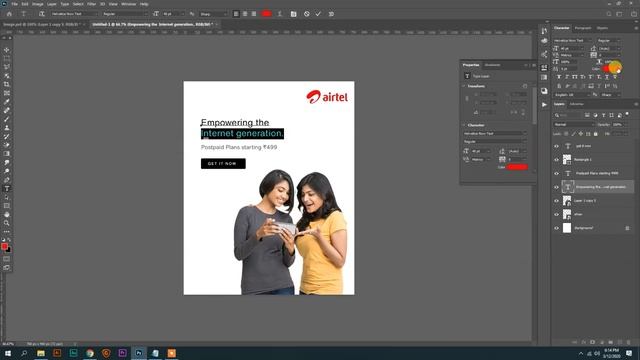Open the Create warped text option
The image size is (640, 360).
pos(280,14)
